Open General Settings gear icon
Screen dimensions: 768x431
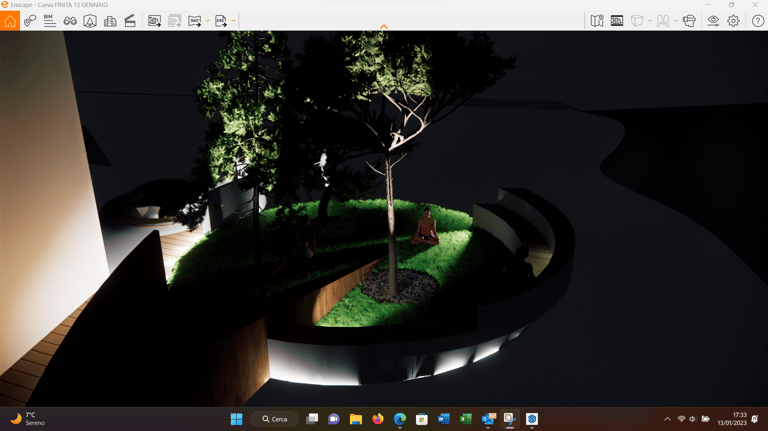tap(733, 21)
